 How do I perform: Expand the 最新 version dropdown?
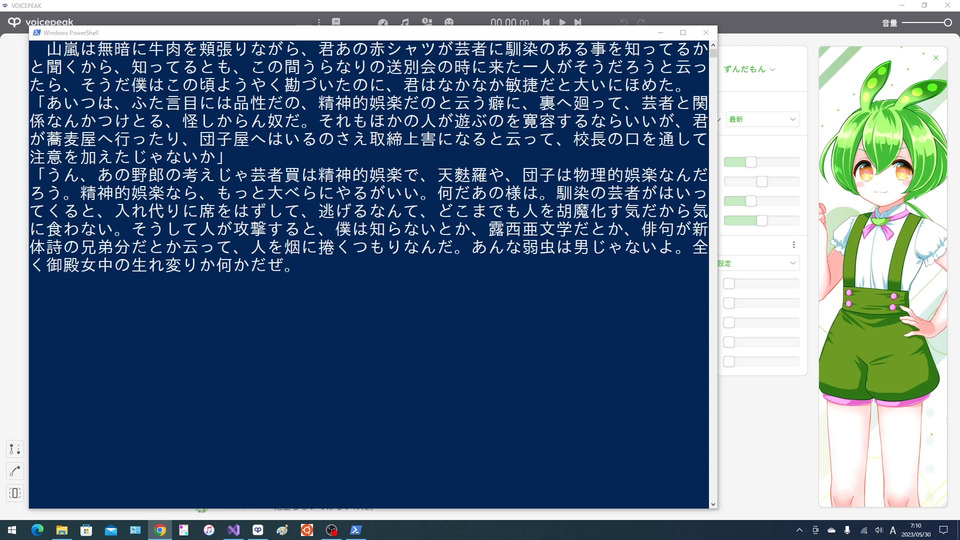762,119
